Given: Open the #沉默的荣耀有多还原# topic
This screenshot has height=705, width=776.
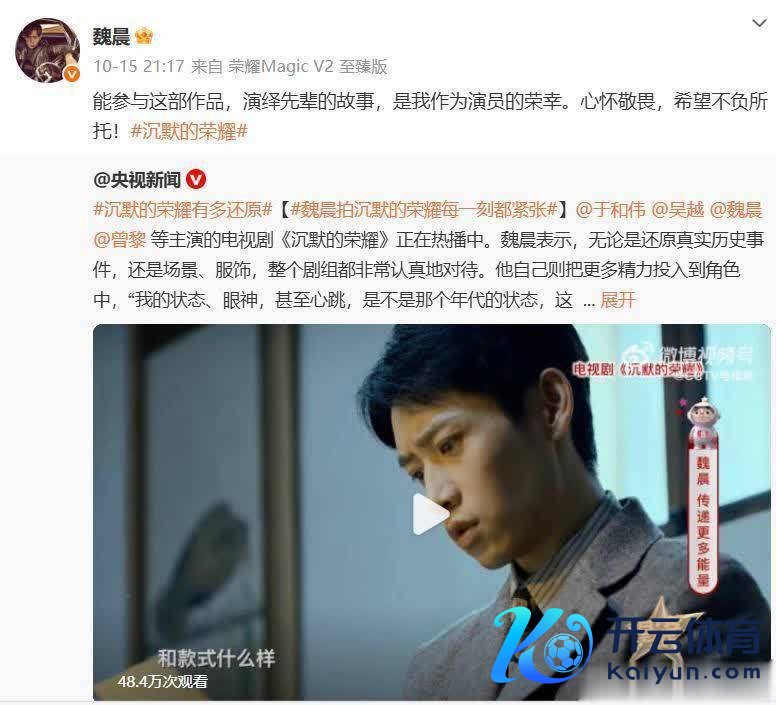Looking at the screenshot, I should (x=183, y=210).
